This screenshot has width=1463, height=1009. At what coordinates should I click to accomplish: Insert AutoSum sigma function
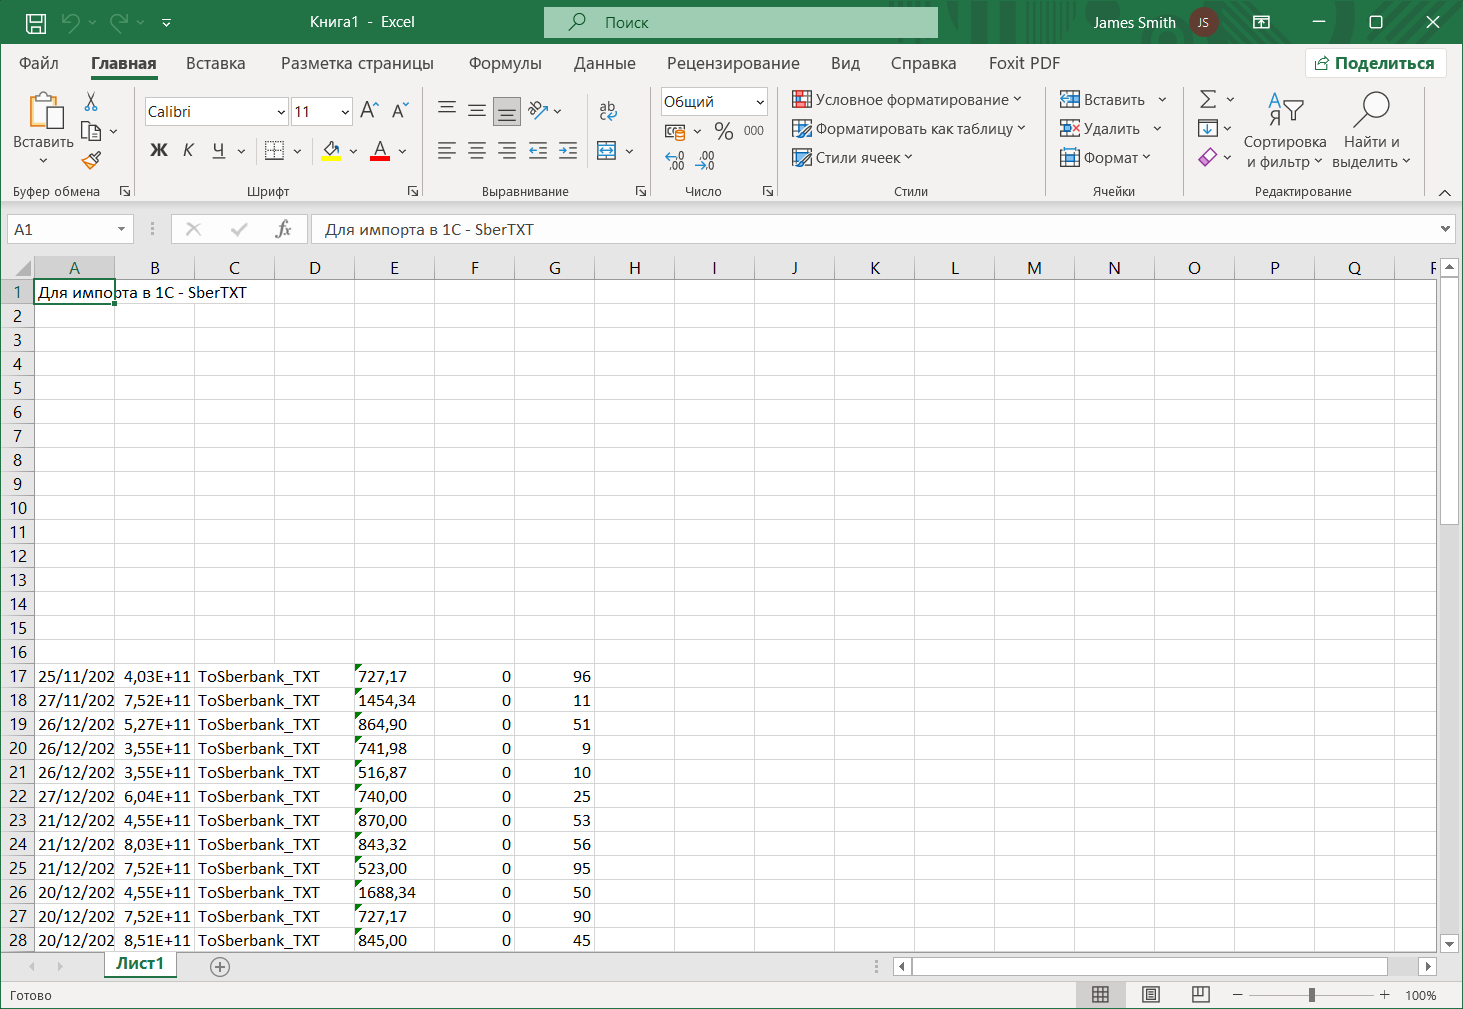pyautogui.click(x=1208, y=99)
